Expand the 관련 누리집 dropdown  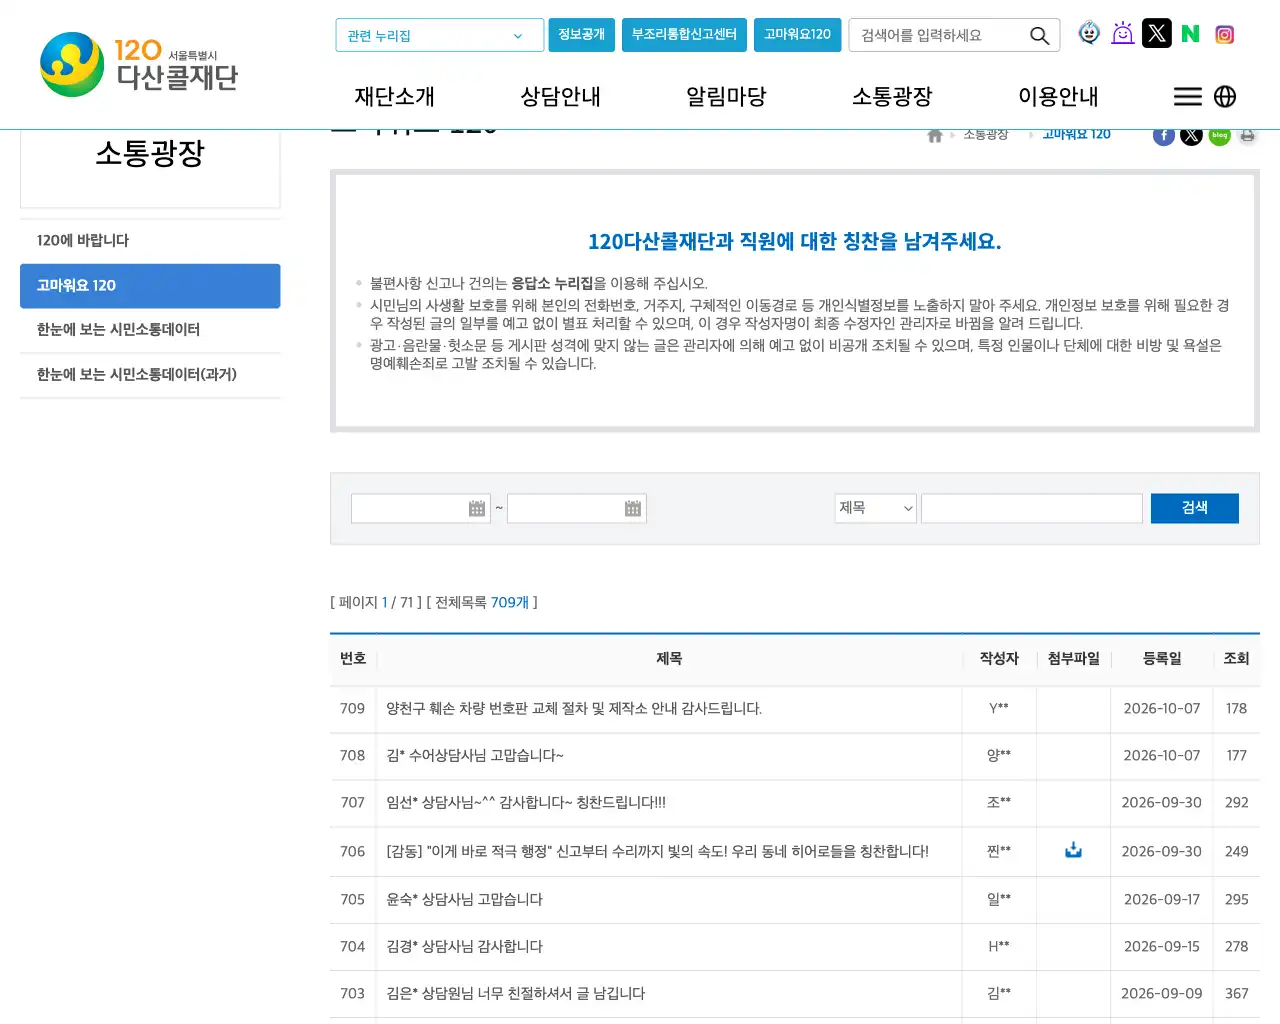click(440, 35)
